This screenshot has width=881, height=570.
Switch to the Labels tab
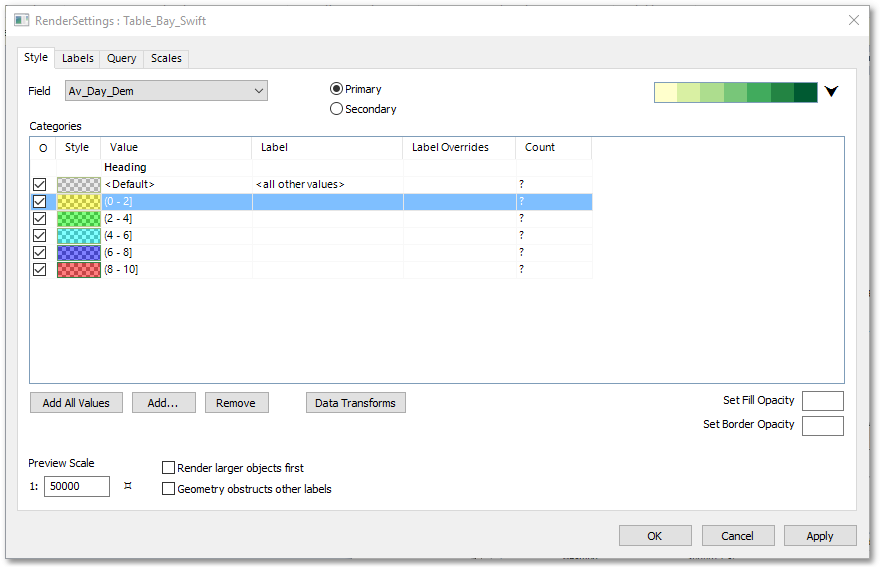[x=78, y=58]
